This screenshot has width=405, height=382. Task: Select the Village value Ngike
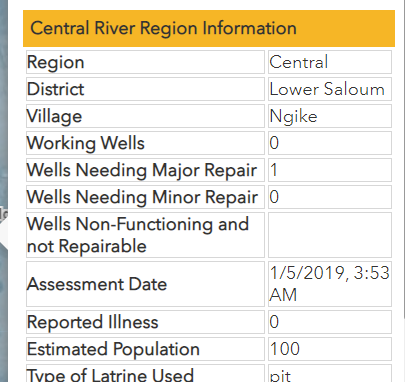(x=293, y=116)
